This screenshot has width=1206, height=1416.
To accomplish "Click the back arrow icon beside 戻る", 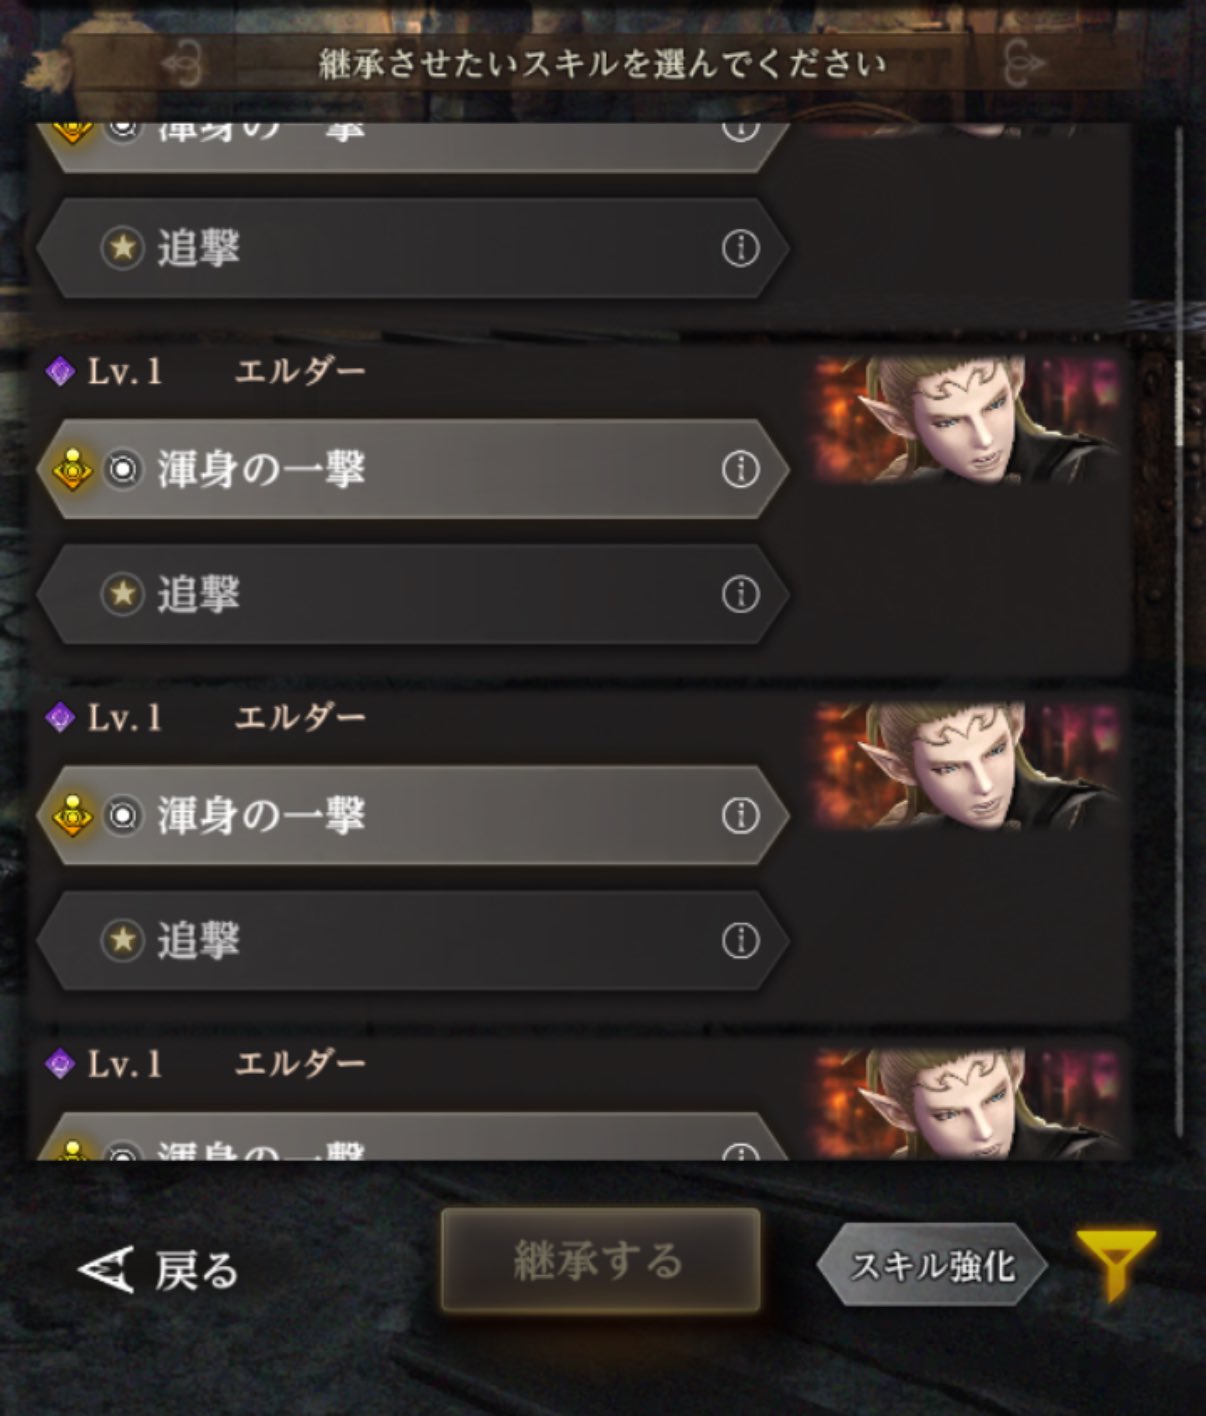I will (x=106, y=1269).
